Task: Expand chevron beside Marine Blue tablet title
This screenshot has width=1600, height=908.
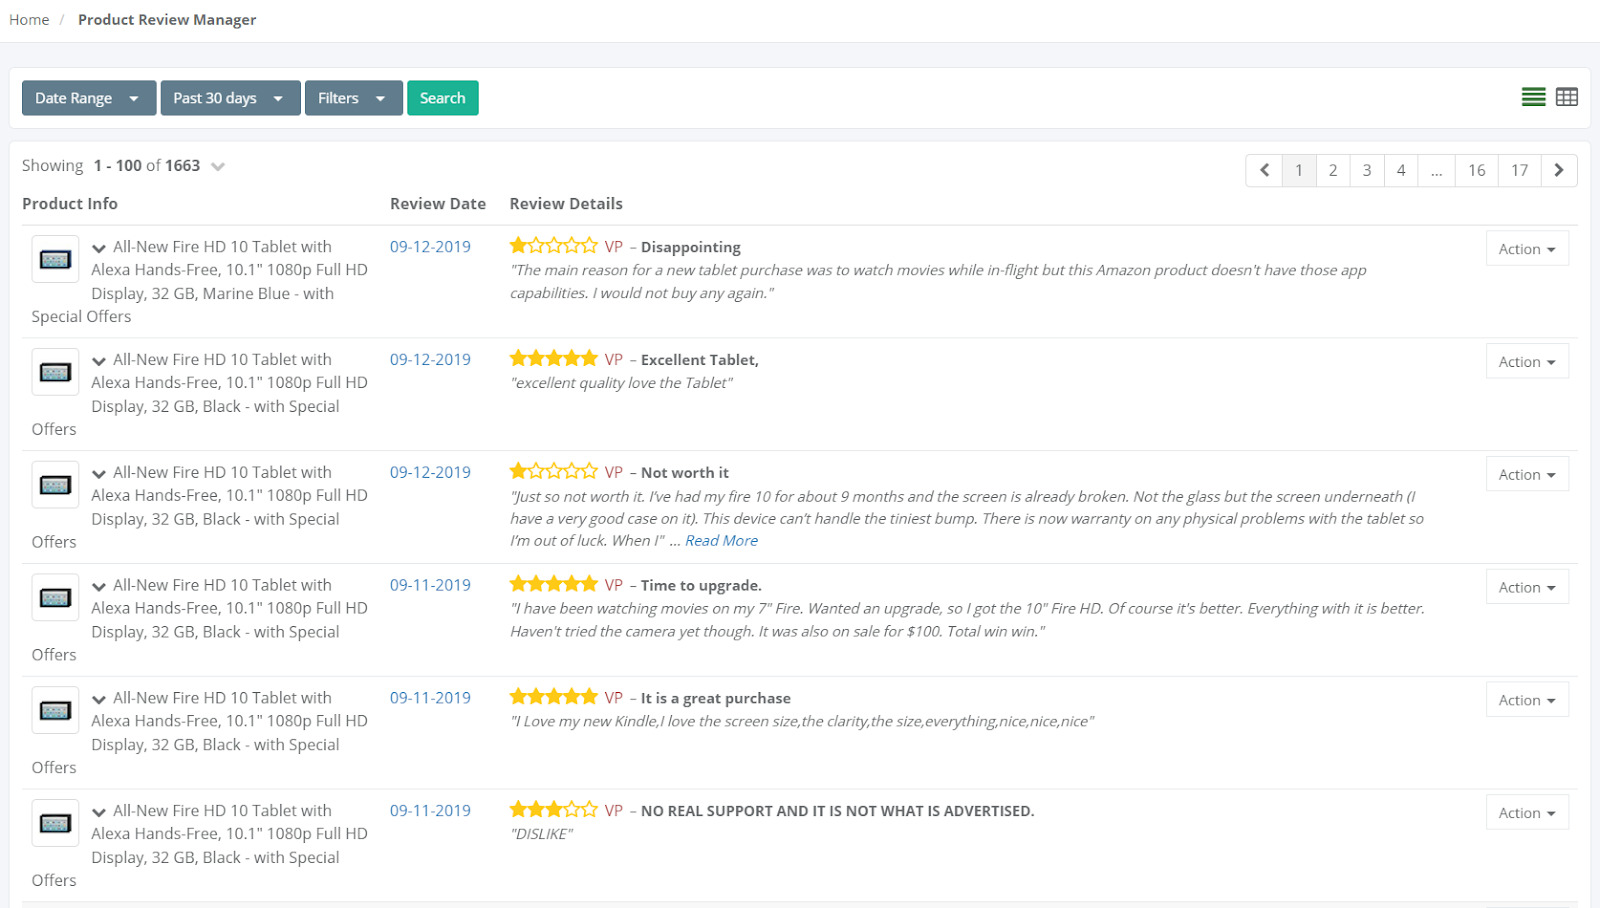Action: tap(99, 248)
